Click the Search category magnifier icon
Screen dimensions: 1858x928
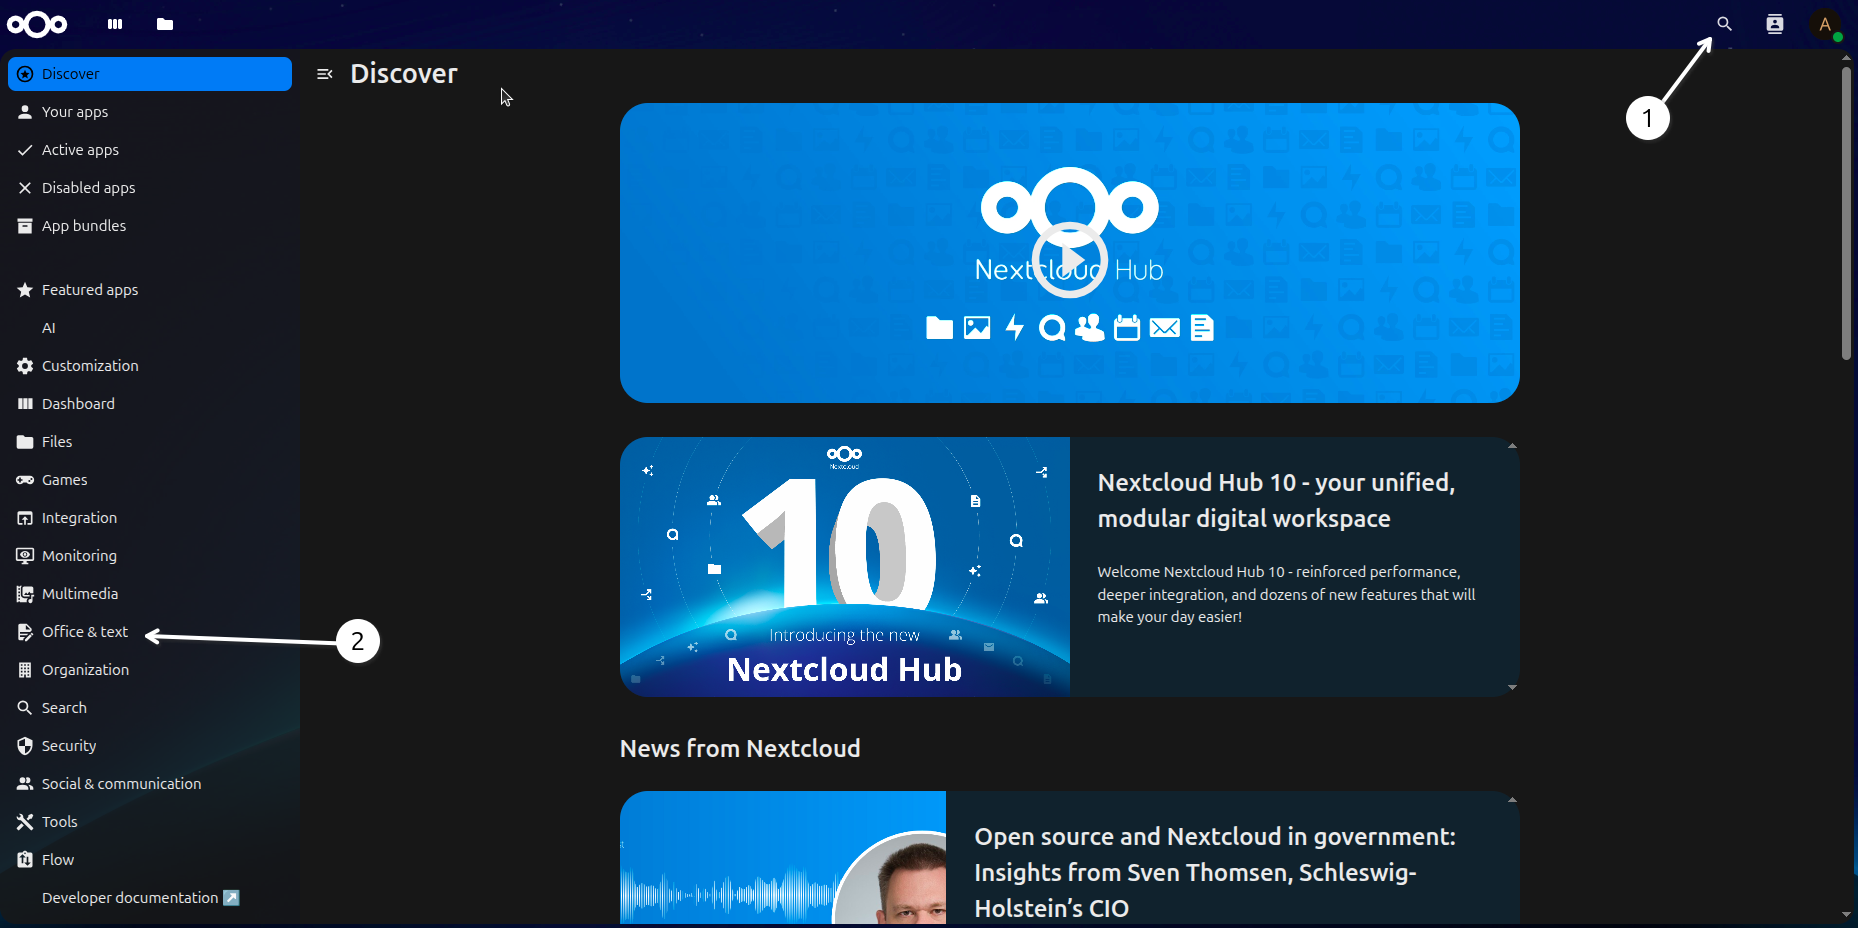coord(25,708)
